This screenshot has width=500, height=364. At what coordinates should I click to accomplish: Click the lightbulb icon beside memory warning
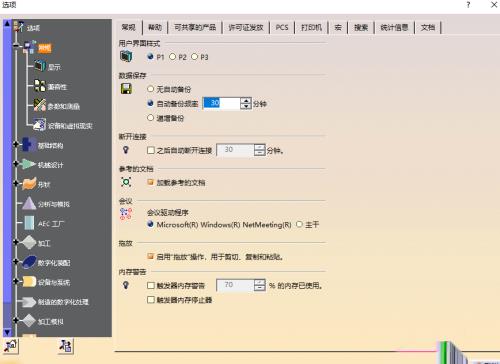(126, 285)
